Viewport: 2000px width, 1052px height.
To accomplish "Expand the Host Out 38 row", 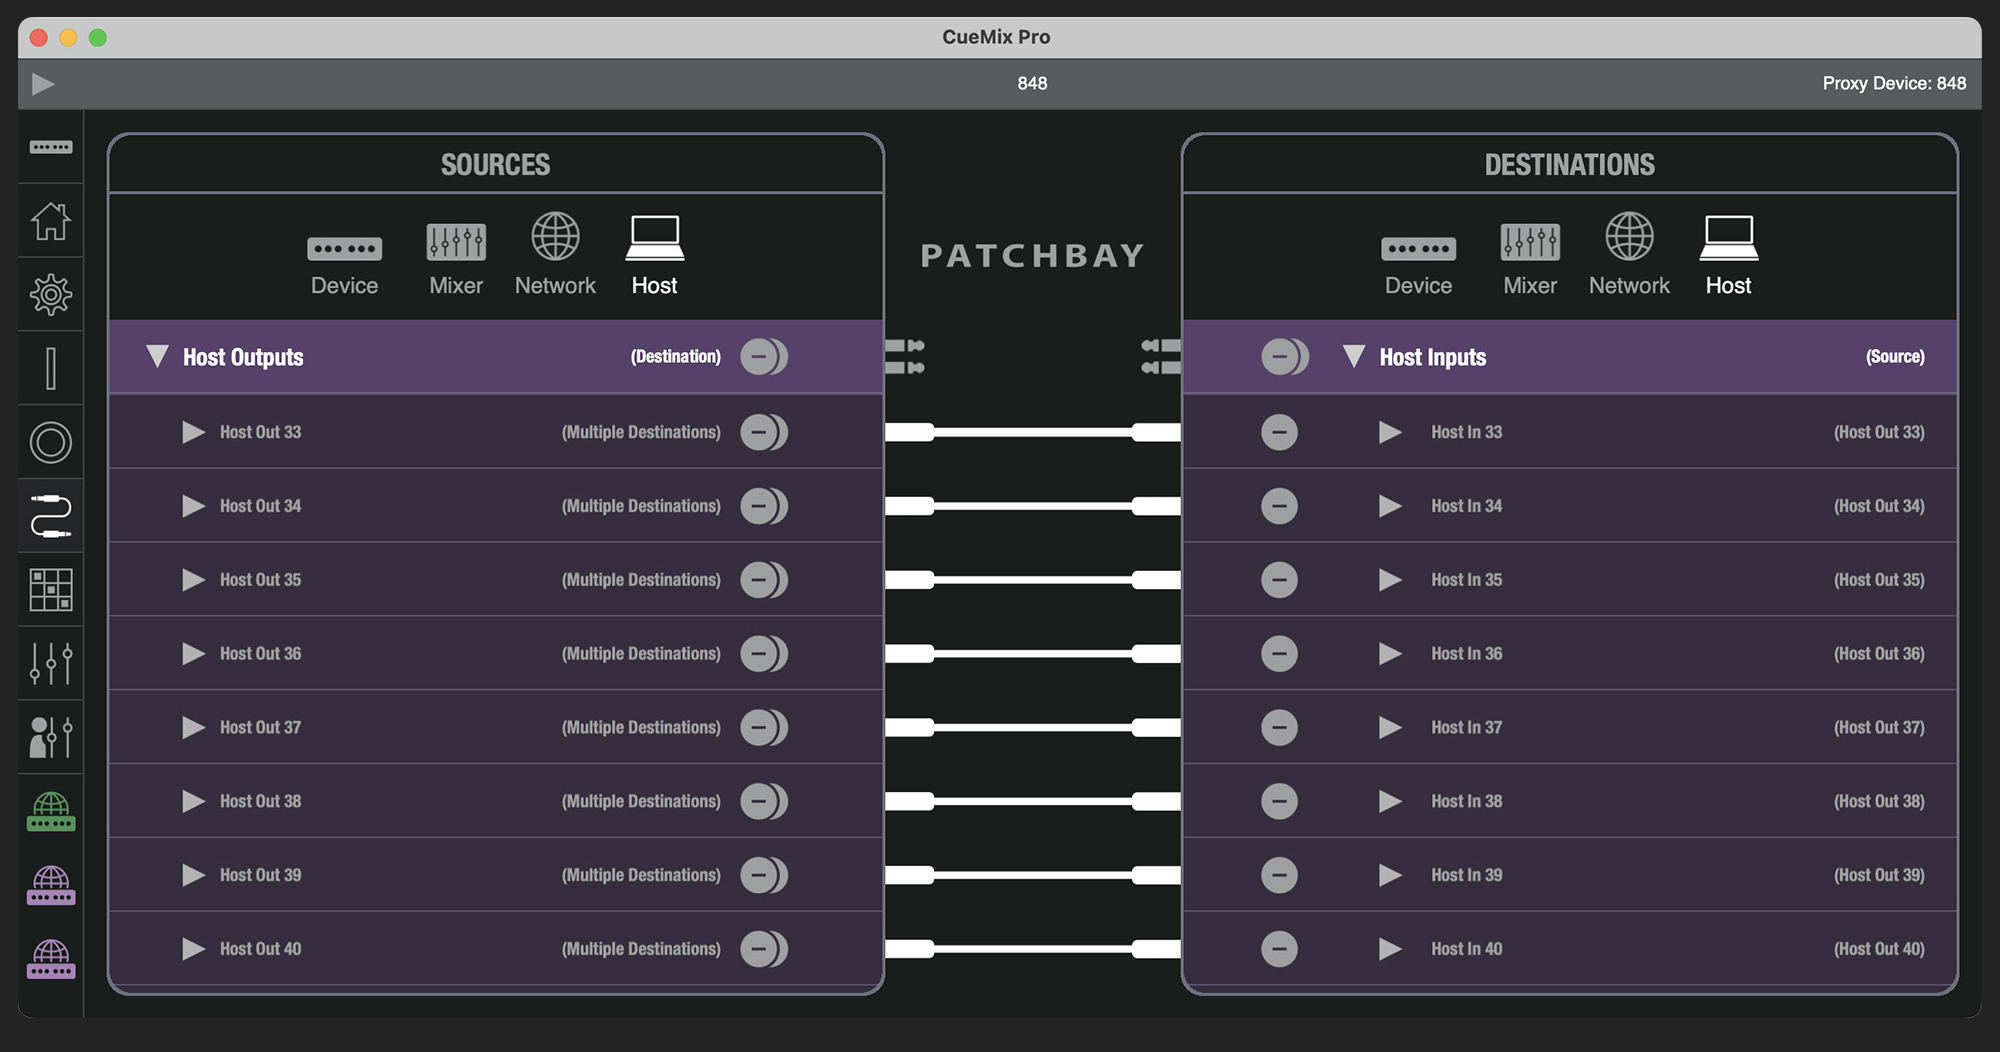I will point(193,801).
